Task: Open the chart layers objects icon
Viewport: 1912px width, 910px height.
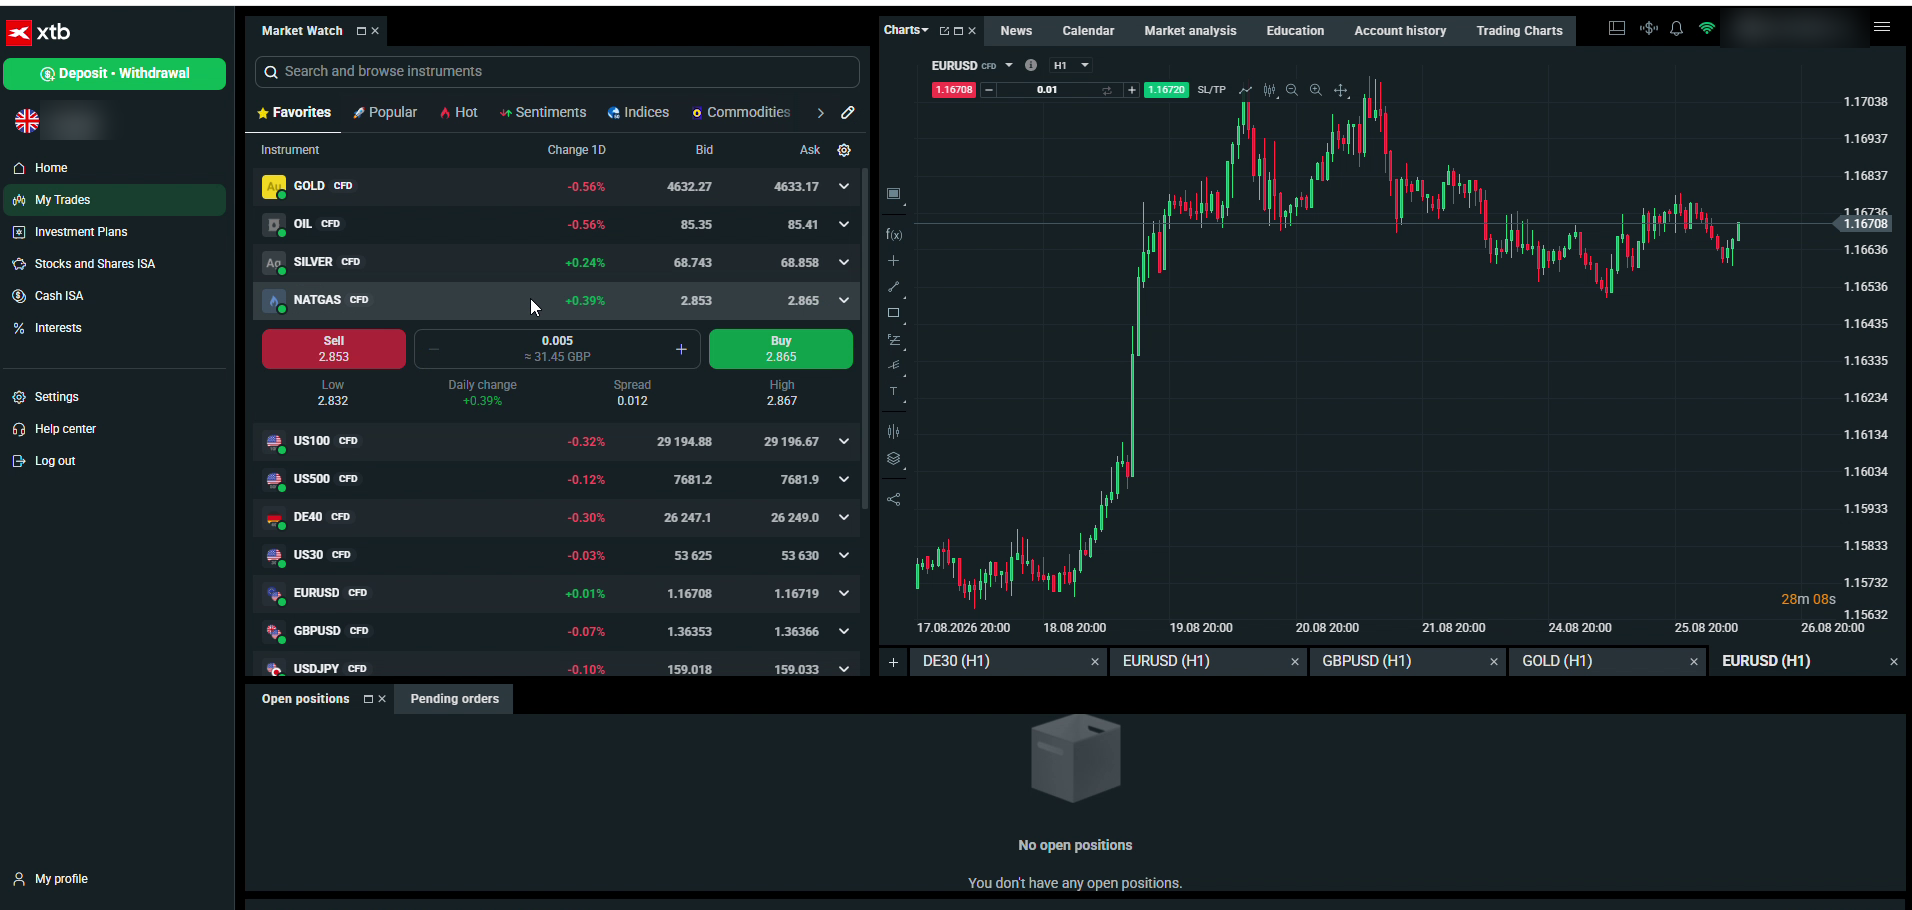Action: coord(894,459)
